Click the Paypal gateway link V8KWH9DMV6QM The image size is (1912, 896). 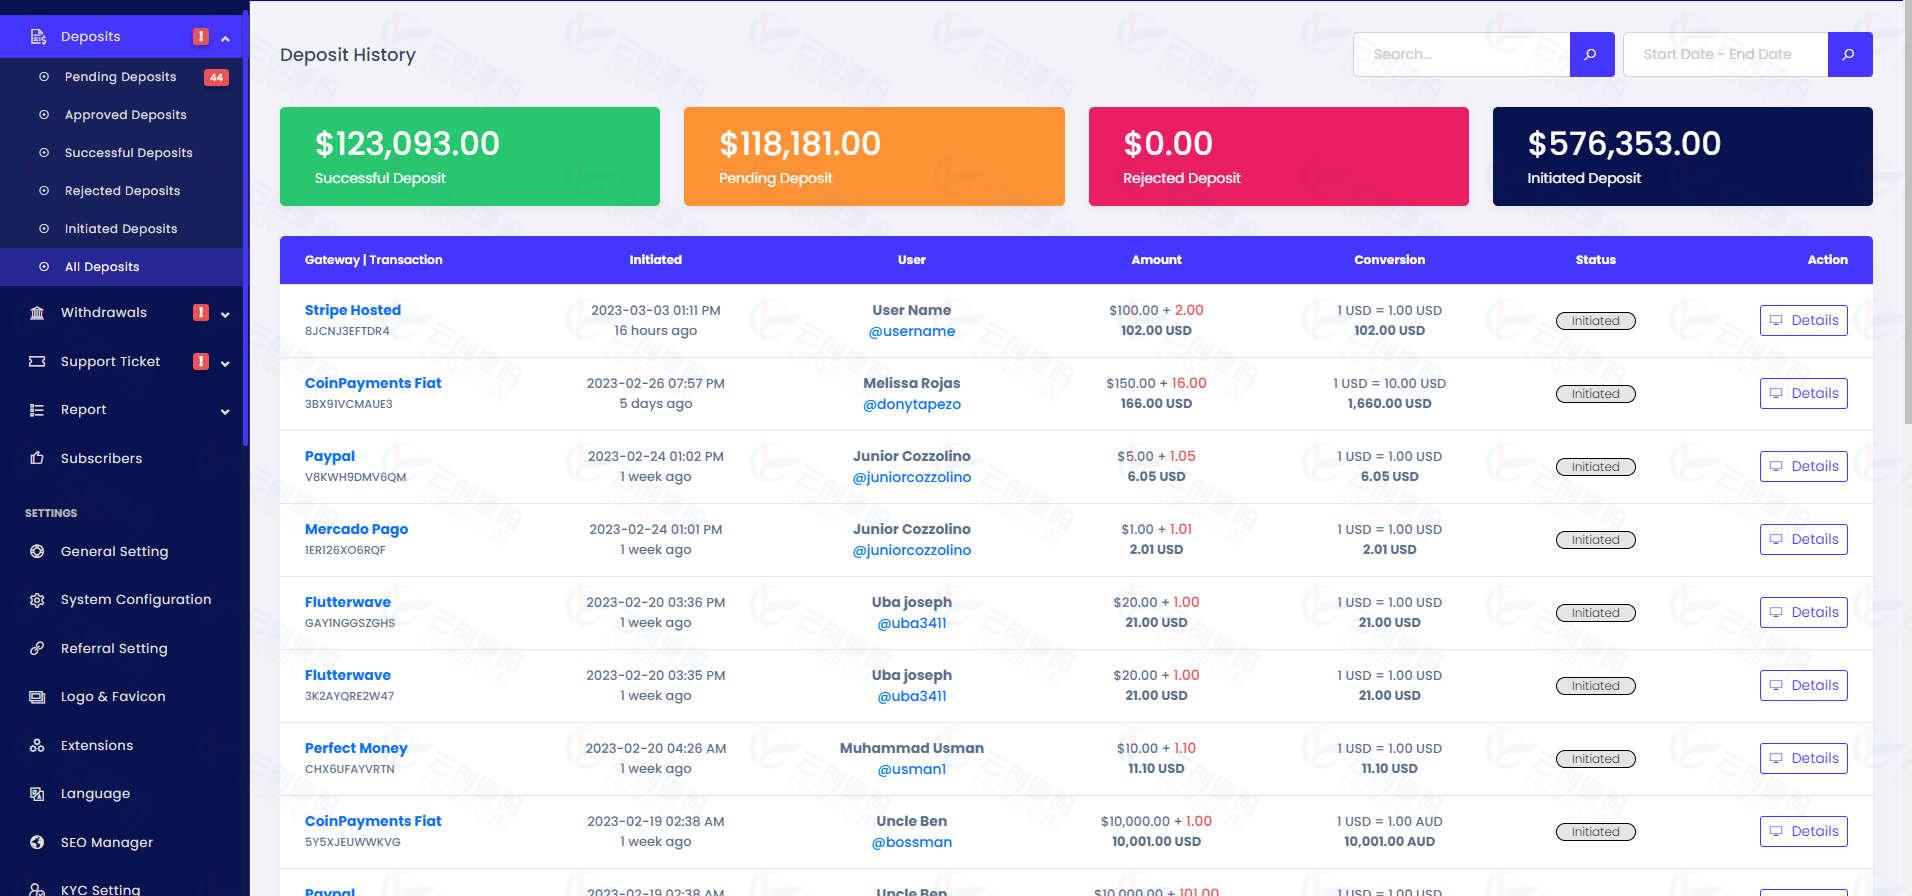[x=329, y=456]
